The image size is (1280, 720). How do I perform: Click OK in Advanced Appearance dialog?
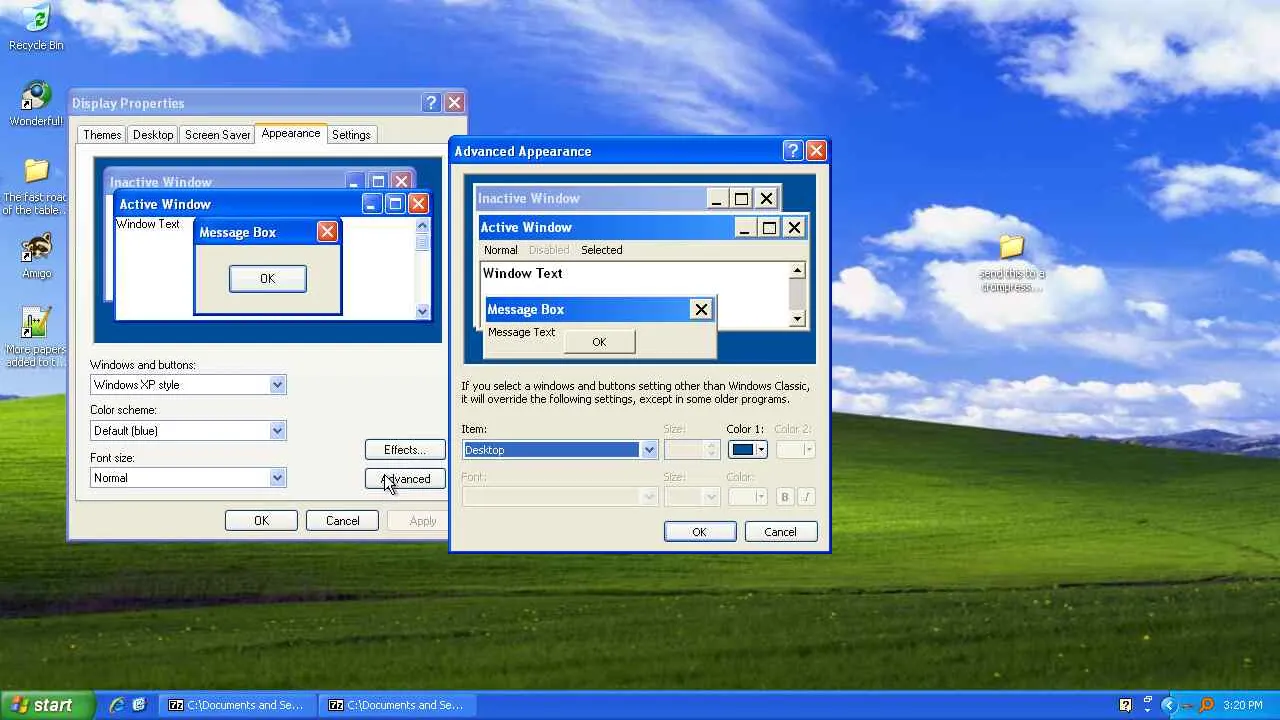(700, 532)
